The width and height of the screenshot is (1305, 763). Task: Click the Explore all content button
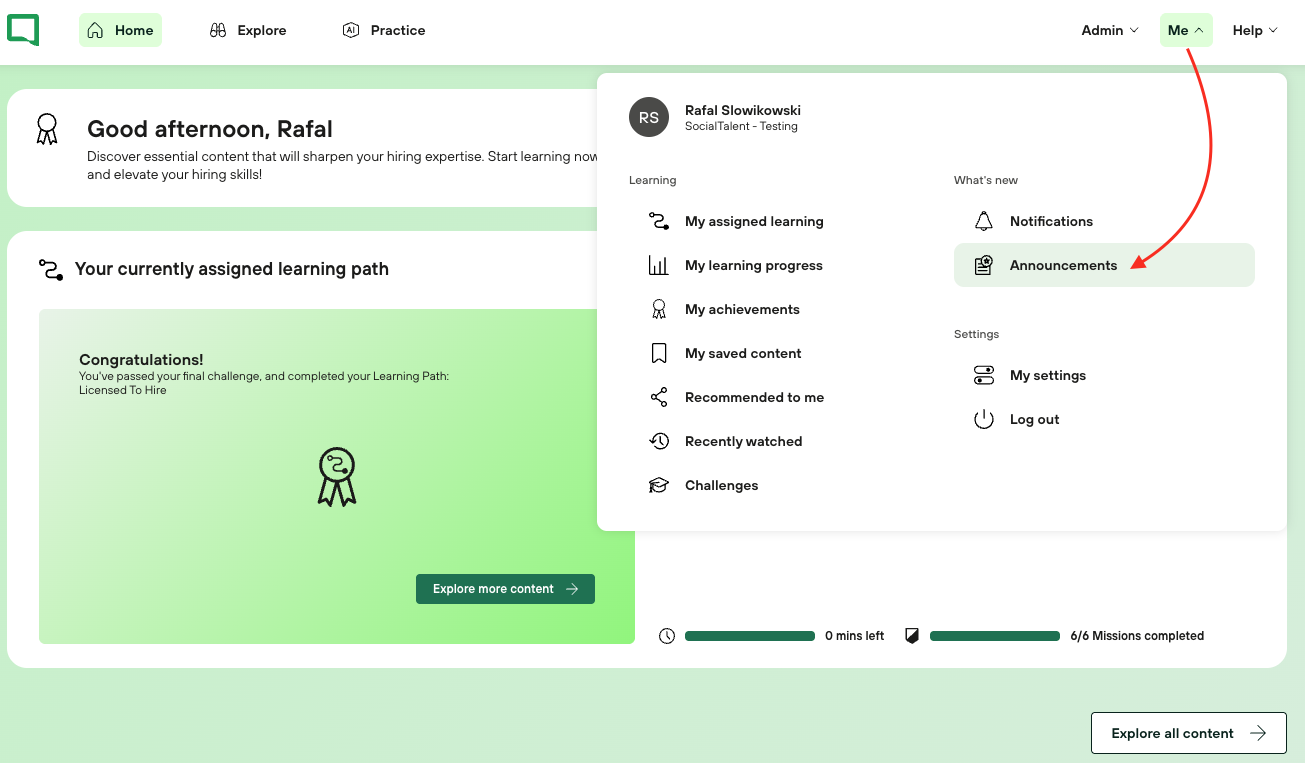1188,733
